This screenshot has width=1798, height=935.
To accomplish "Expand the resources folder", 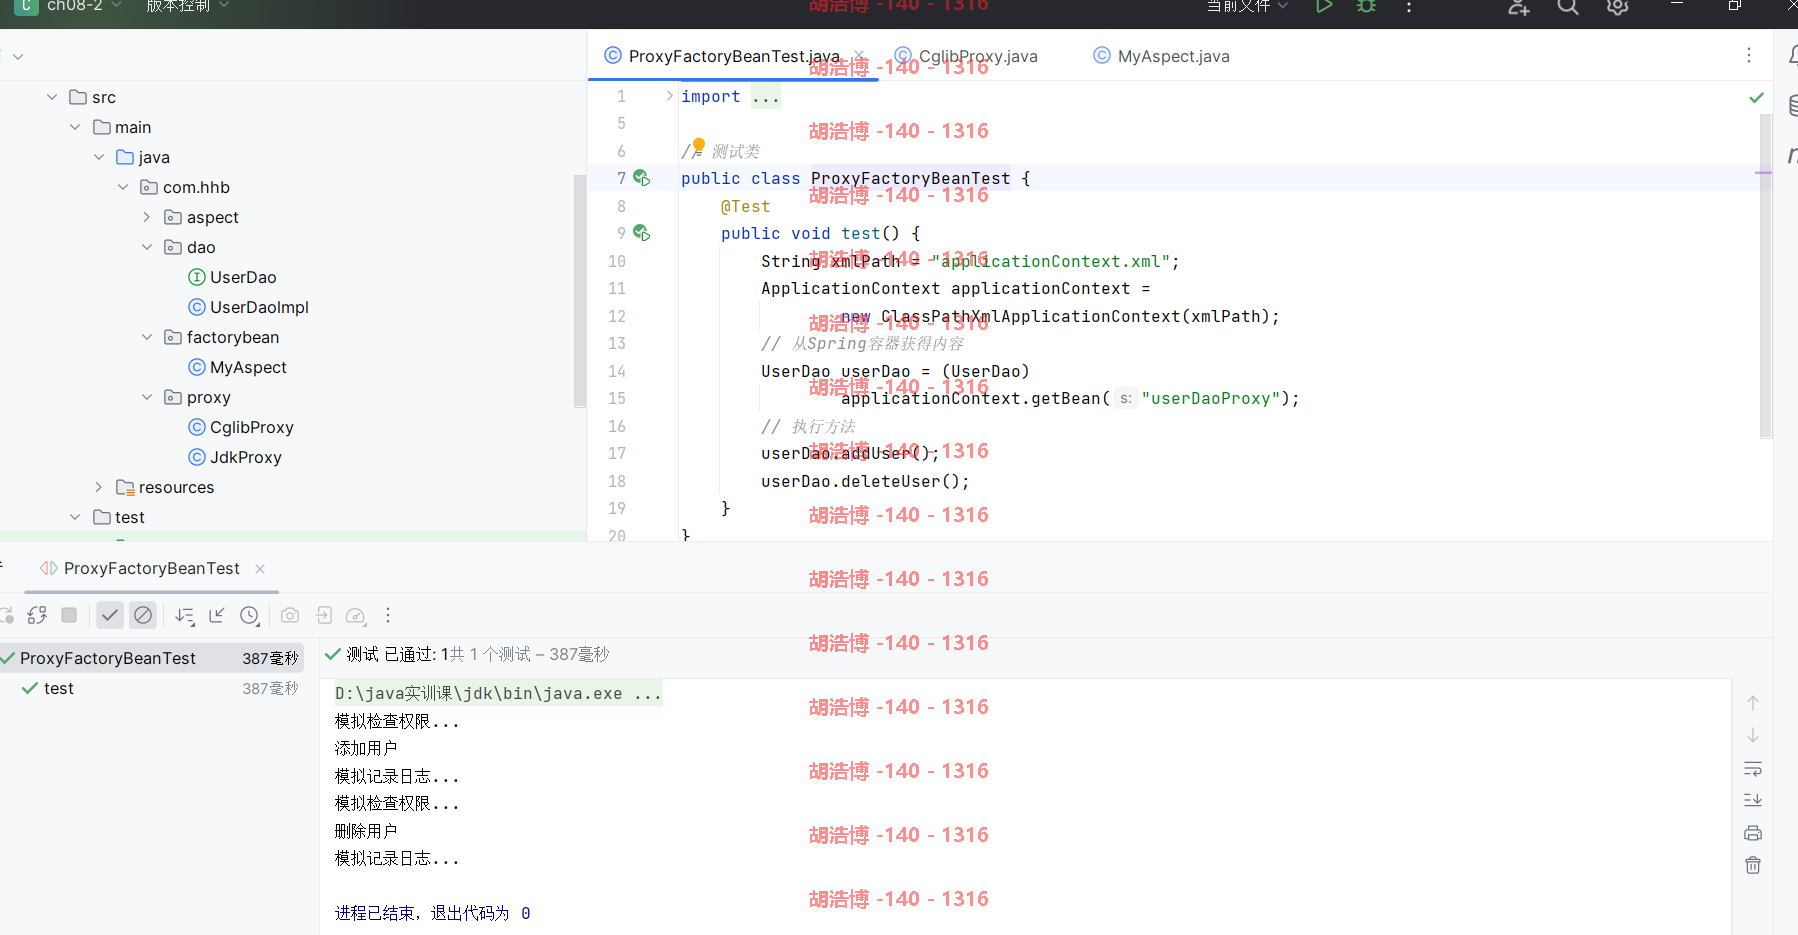I will 99,487.
